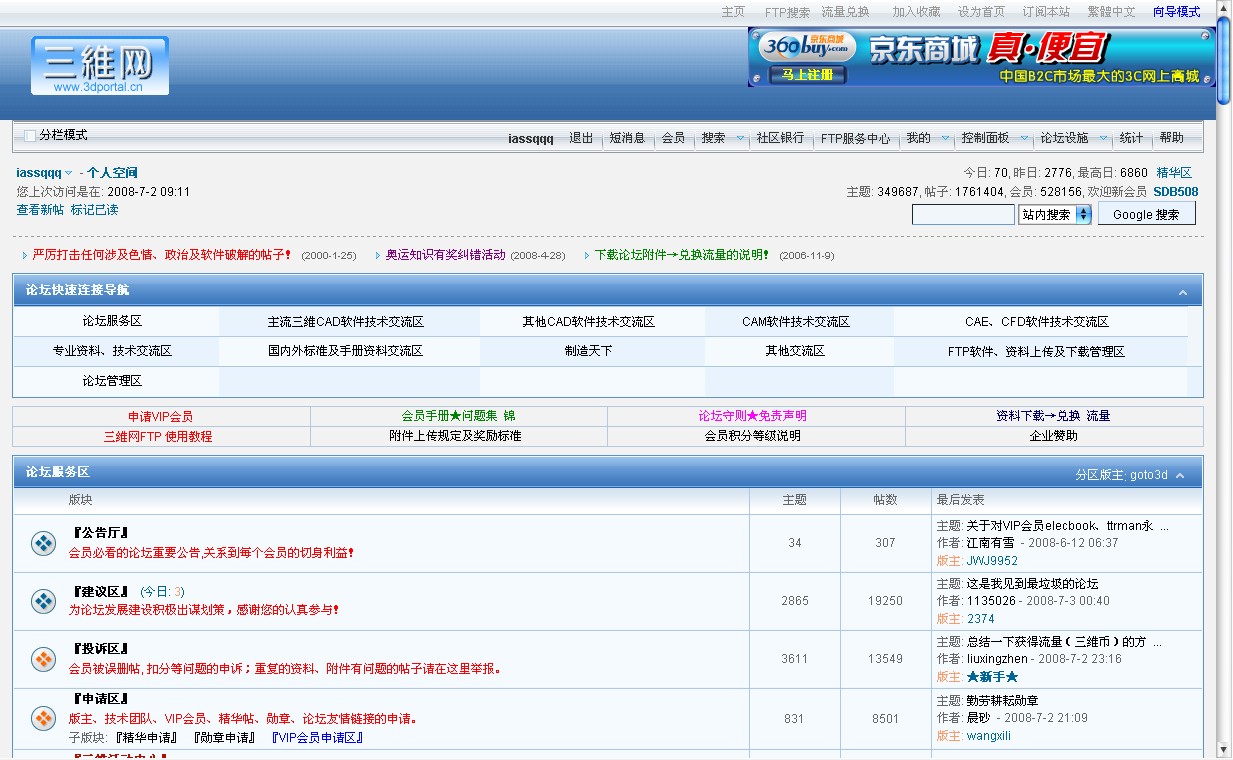The width and height of the screenshot is (1233, 760).
Task: Click 加入收藏 at the top
Action: [x=916, y=12]
